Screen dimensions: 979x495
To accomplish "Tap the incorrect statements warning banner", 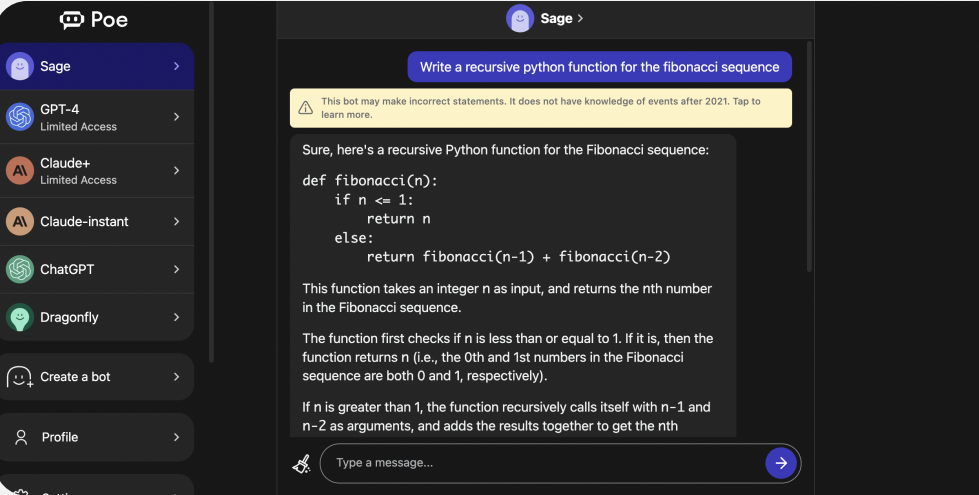I will pos(541,108).
